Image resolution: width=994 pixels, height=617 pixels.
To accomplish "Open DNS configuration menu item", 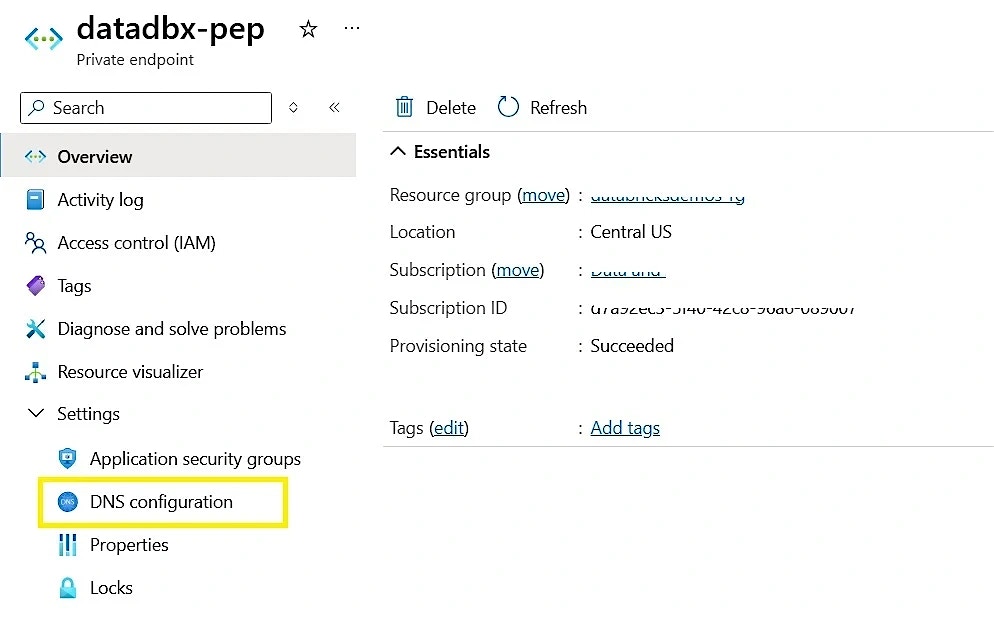I will pos(161,502).
